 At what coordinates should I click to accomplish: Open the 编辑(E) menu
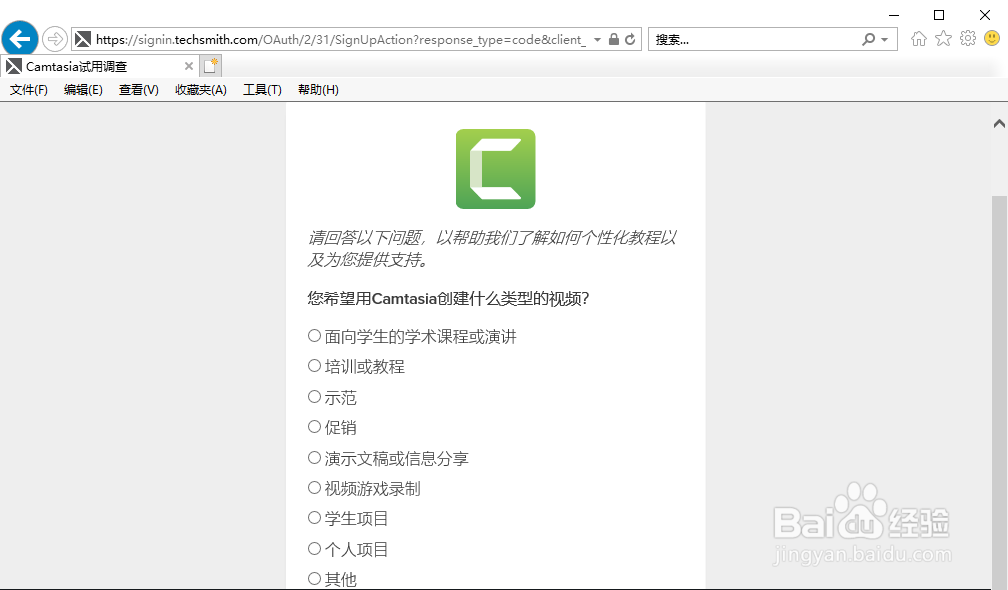(x=84, y=90)
